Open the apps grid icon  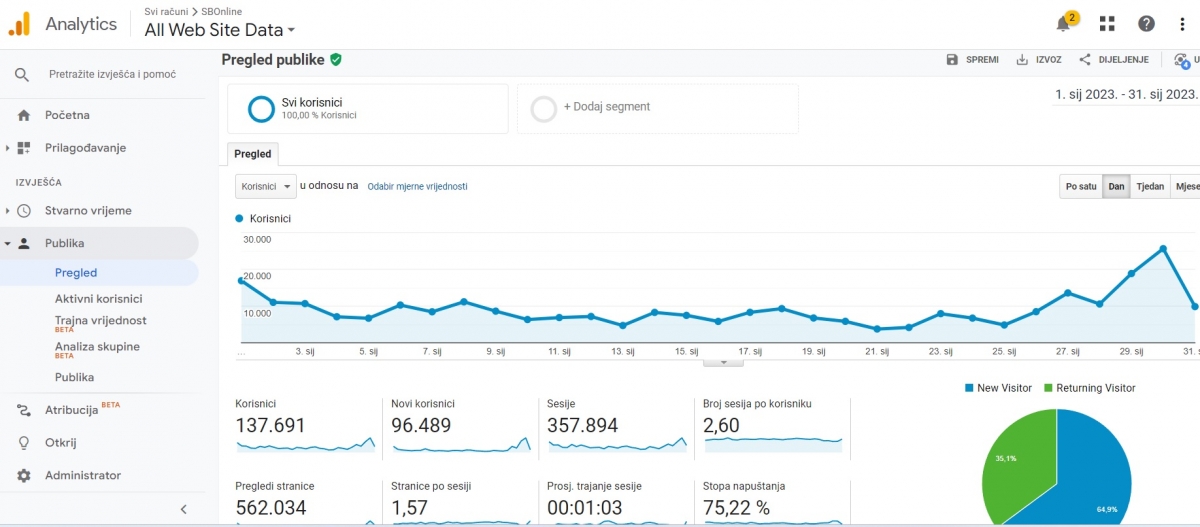coord(1107,24)
